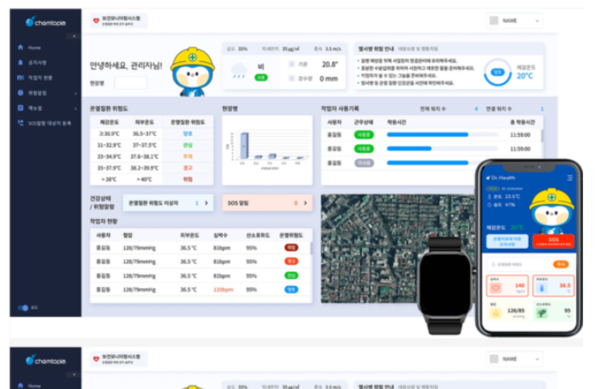Click the green badge in the weather card
This screenshot has height=389, width=600.
click(x=261, y=78)
